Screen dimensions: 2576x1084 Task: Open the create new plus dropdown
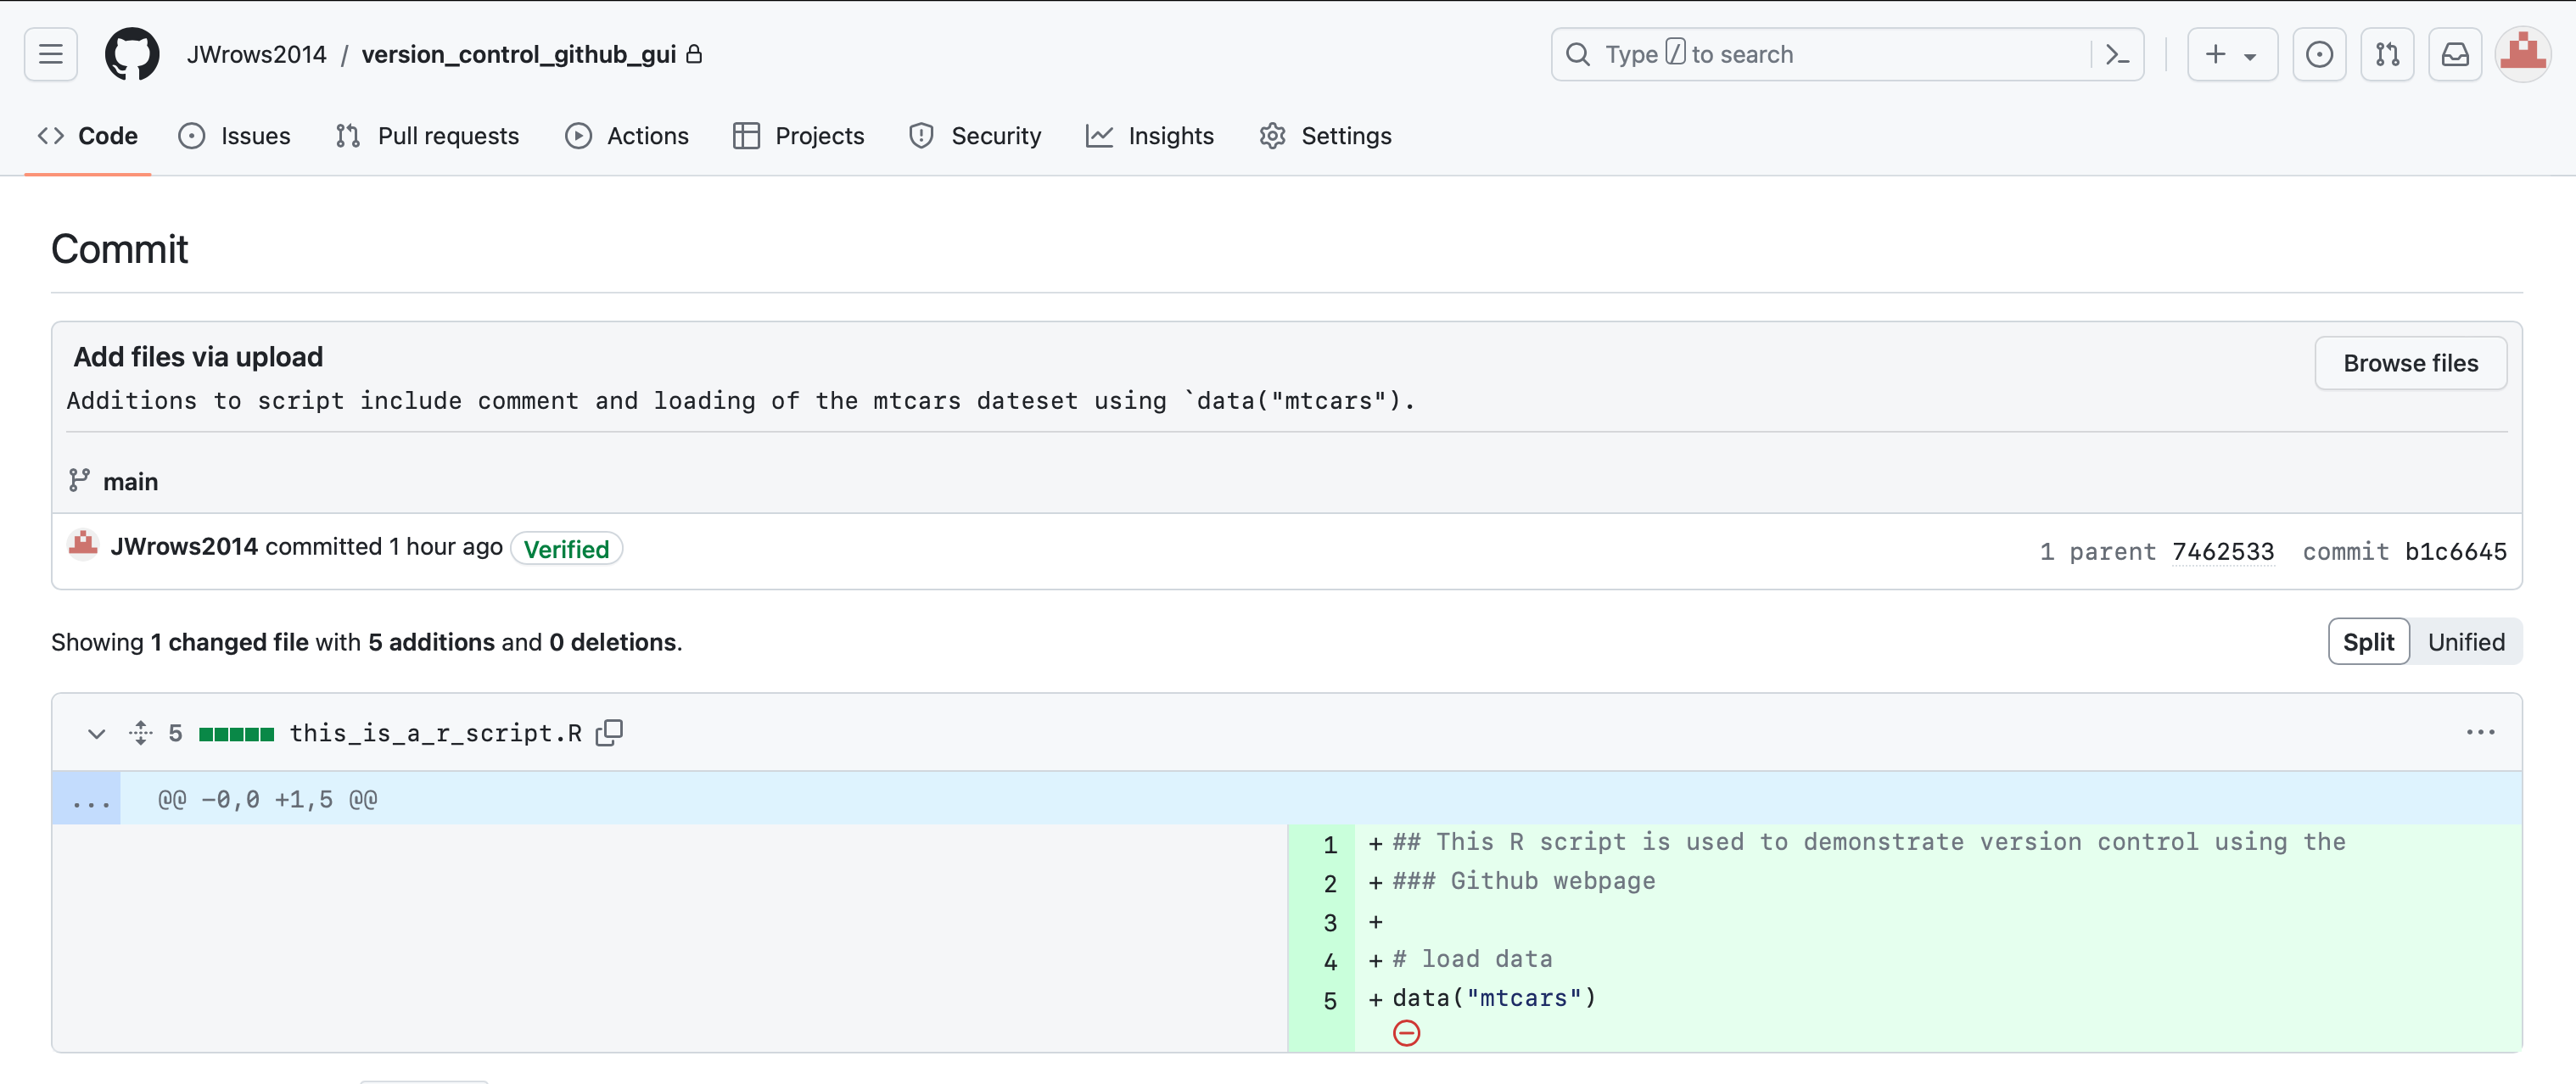coord(2231,54)
